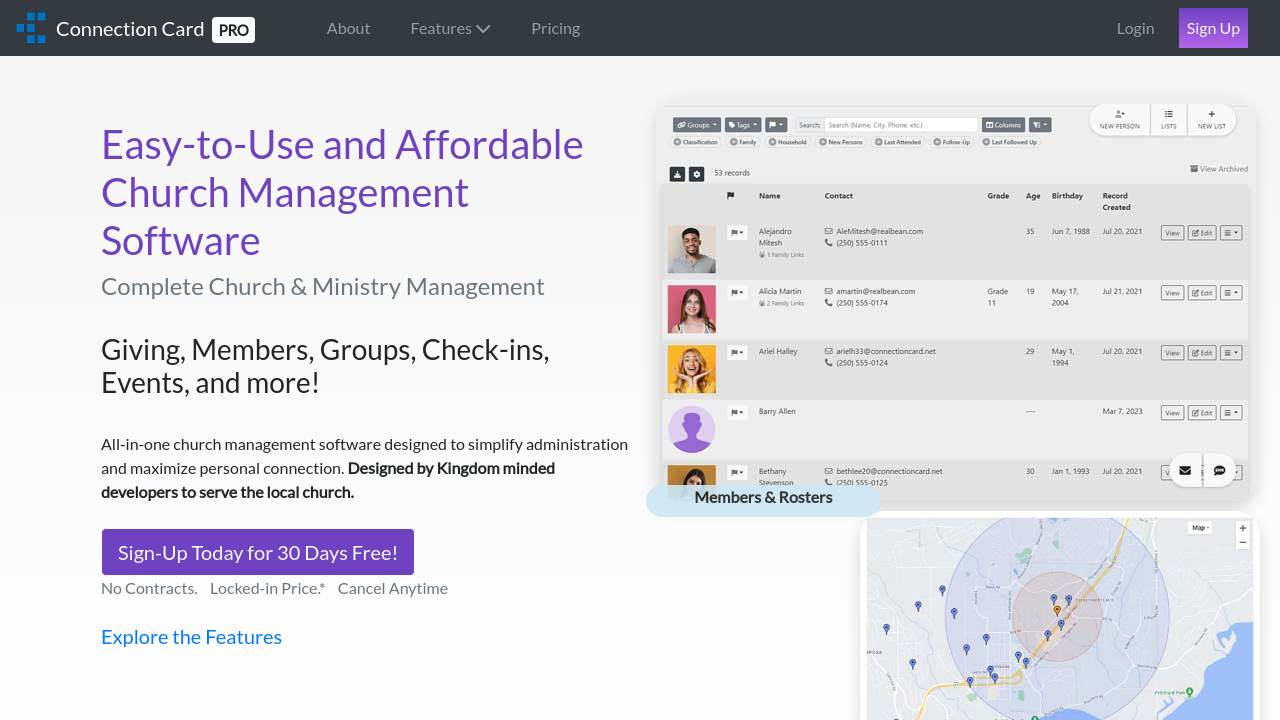This screenshot has height=720, width=1280.
Task: Open the gear settings icon near records count
Action: (697, 174)
